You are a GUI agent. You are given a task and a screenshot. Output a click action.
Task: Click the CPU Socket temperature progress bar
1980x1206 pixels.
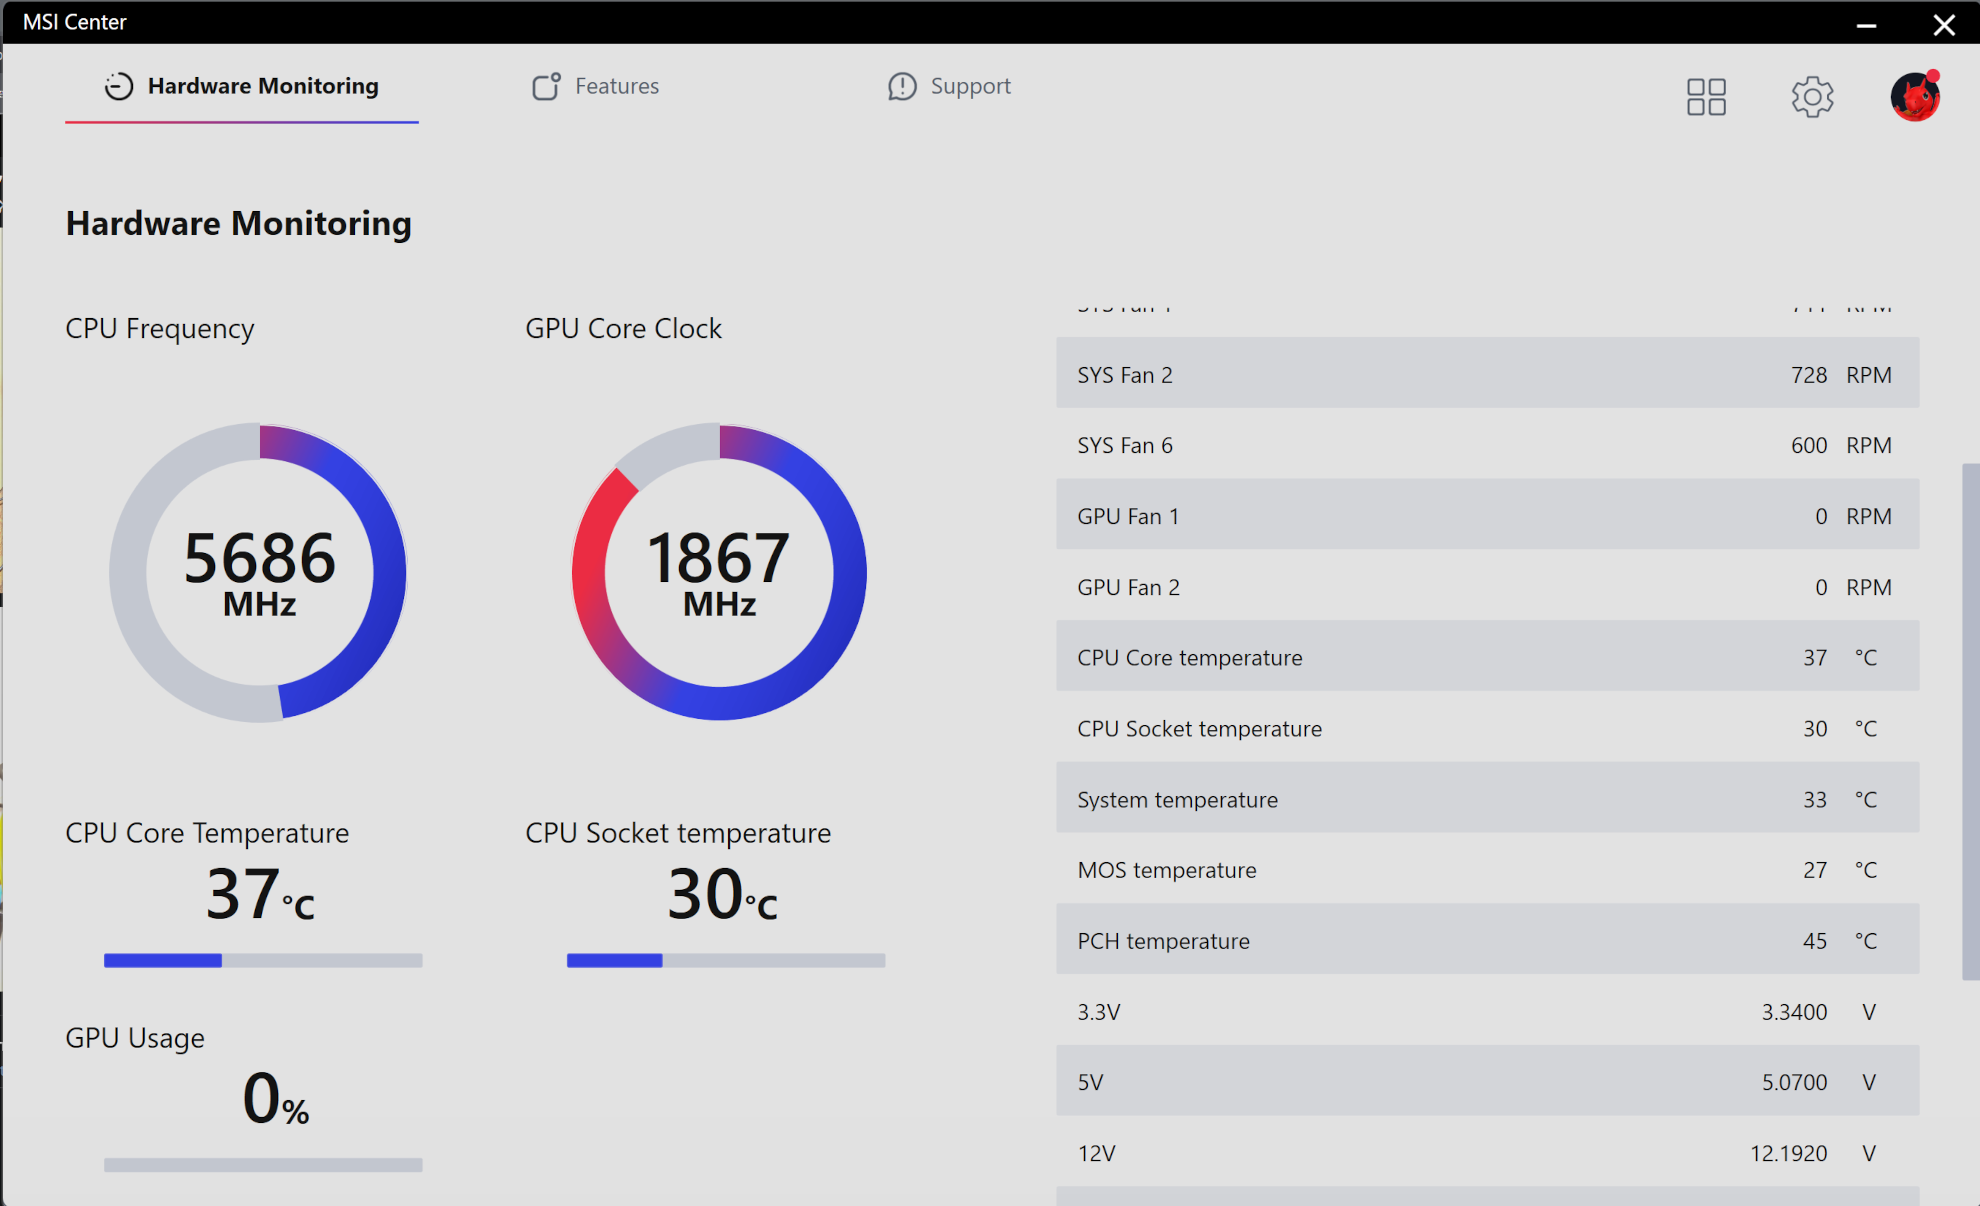click(725, 960)
